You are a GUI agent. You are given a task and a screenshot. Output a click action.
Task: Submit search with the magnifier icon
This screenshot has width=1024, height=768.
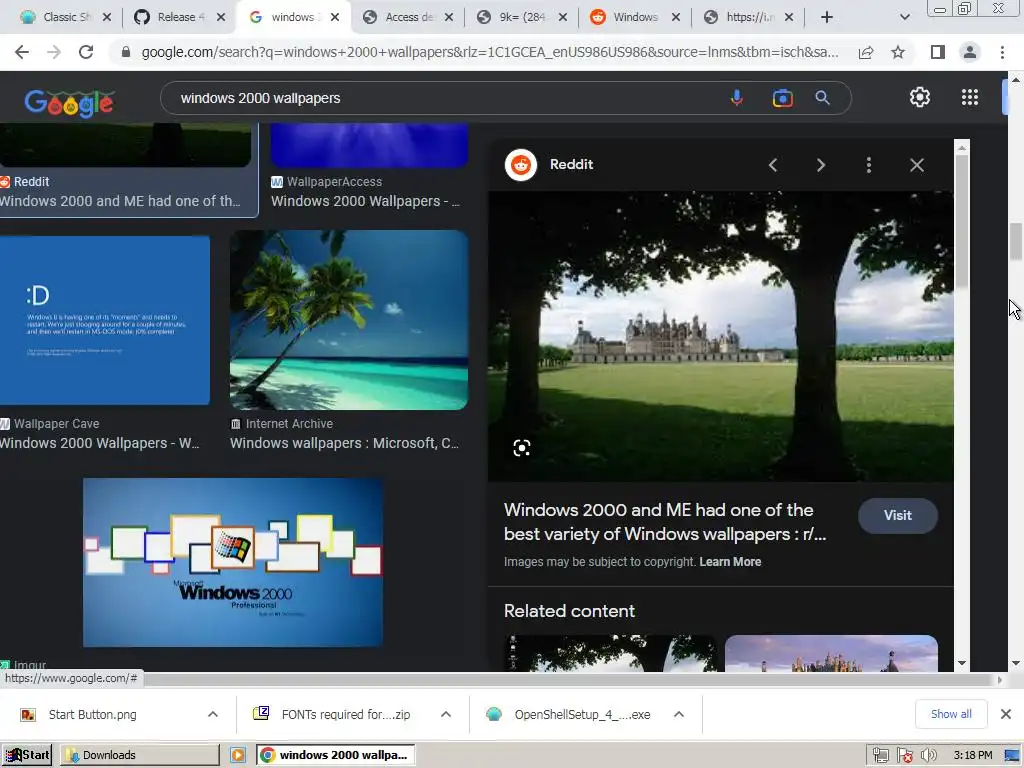pyautogui.click(x=822, y=98)
